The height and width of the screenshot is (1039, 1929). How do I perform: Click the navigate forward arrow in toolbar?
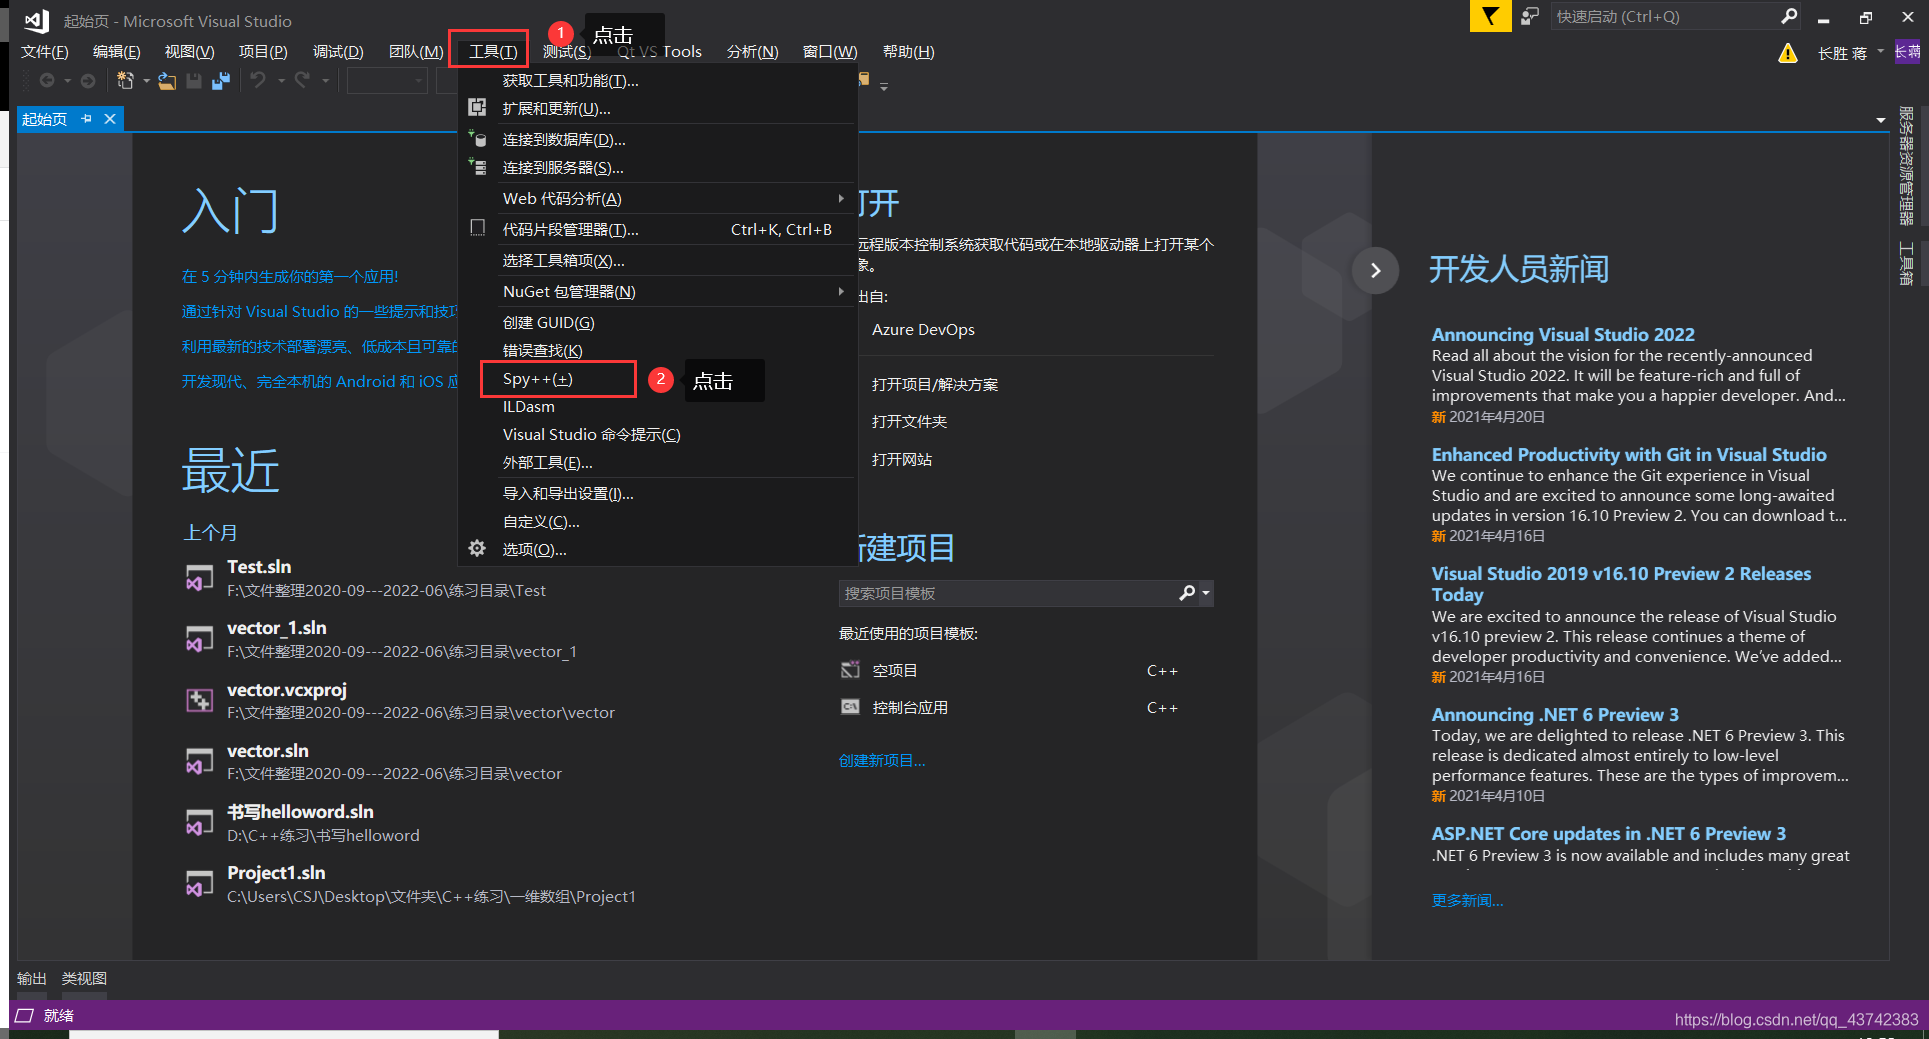88,81
